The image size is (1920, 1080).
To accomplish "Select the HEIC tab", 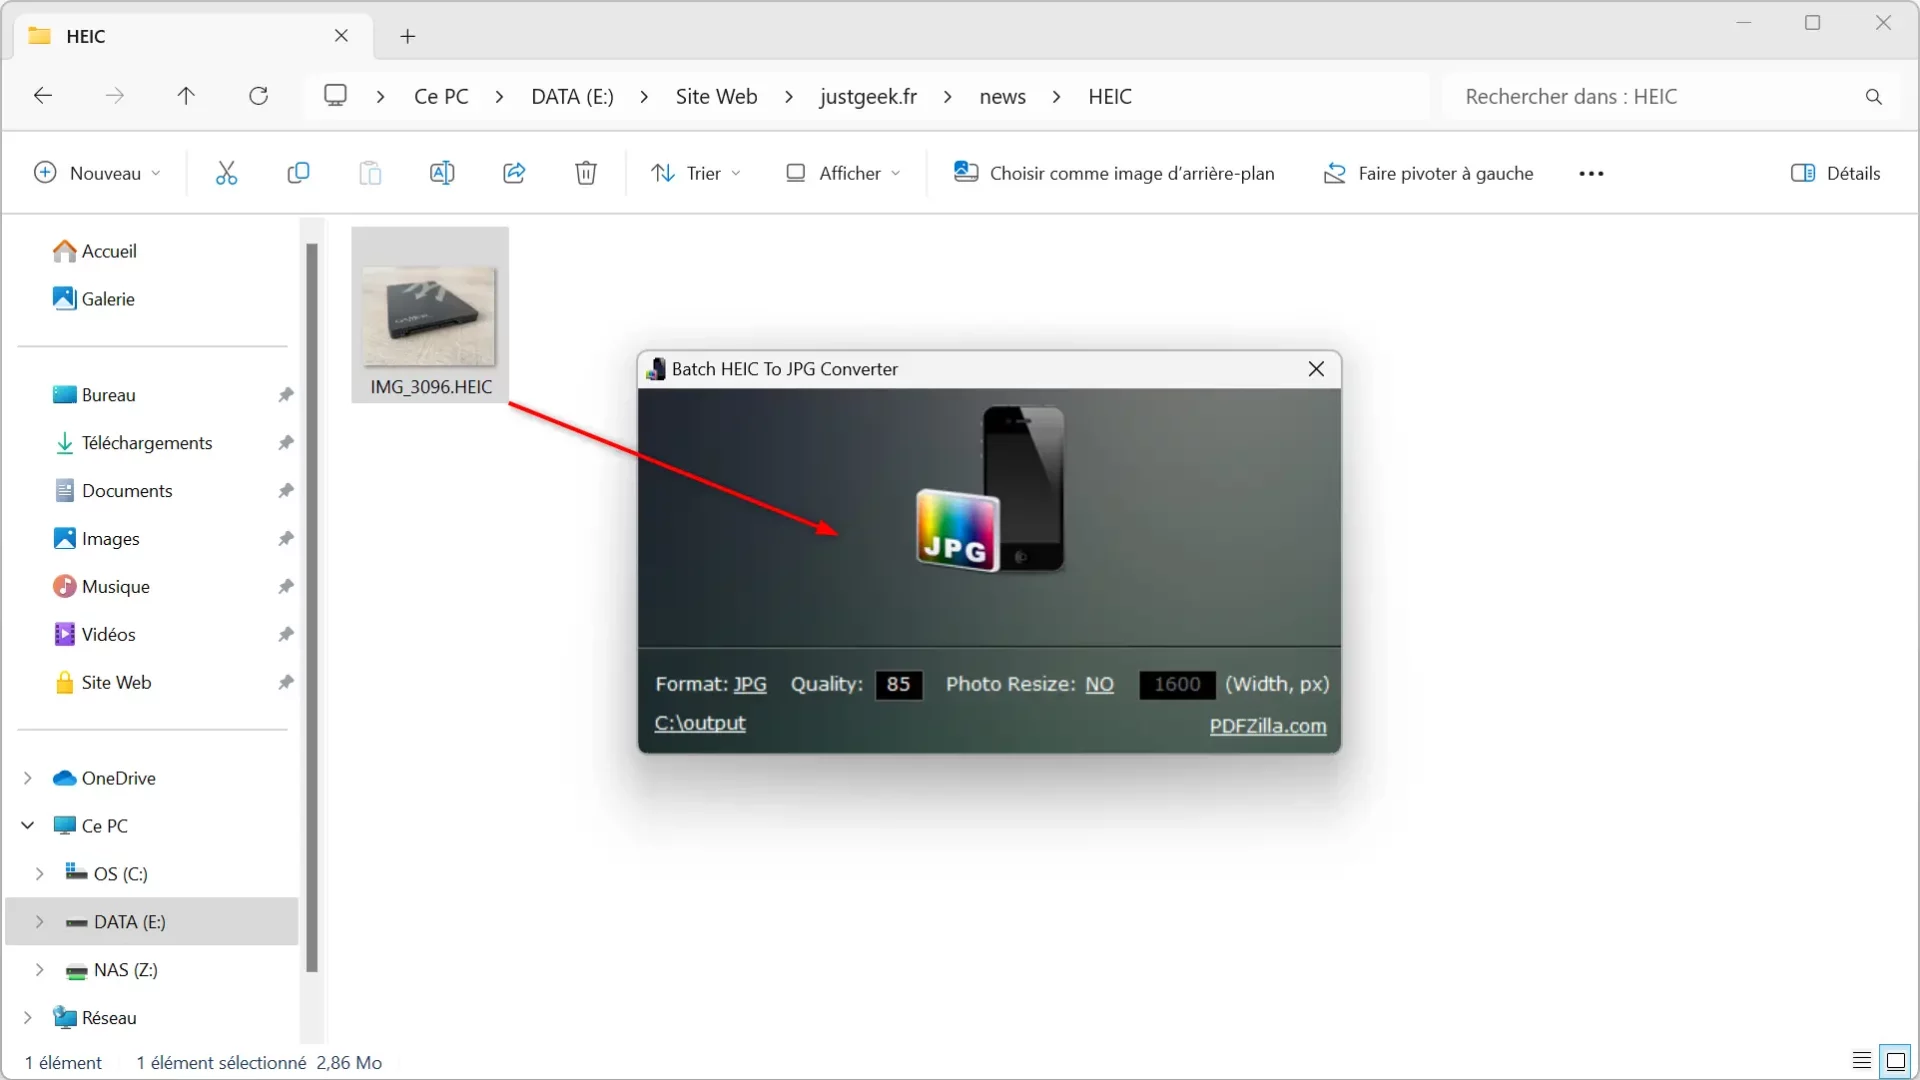I will tap(193, 37).
